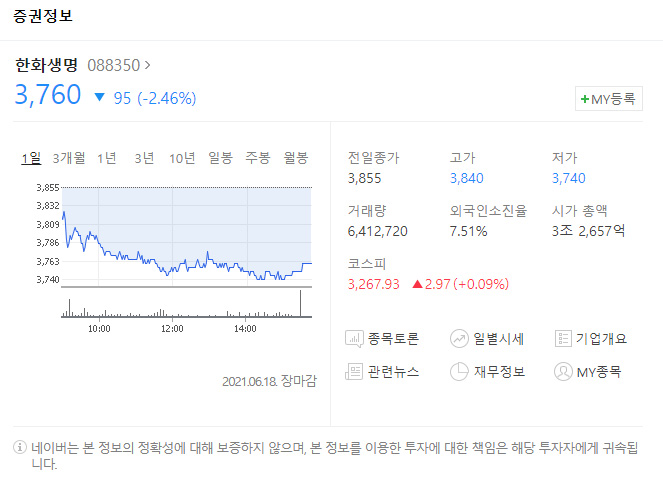The image size is (663, 487).
Task: Show the 일봉 daily candle chart
Action: (220, 158)
